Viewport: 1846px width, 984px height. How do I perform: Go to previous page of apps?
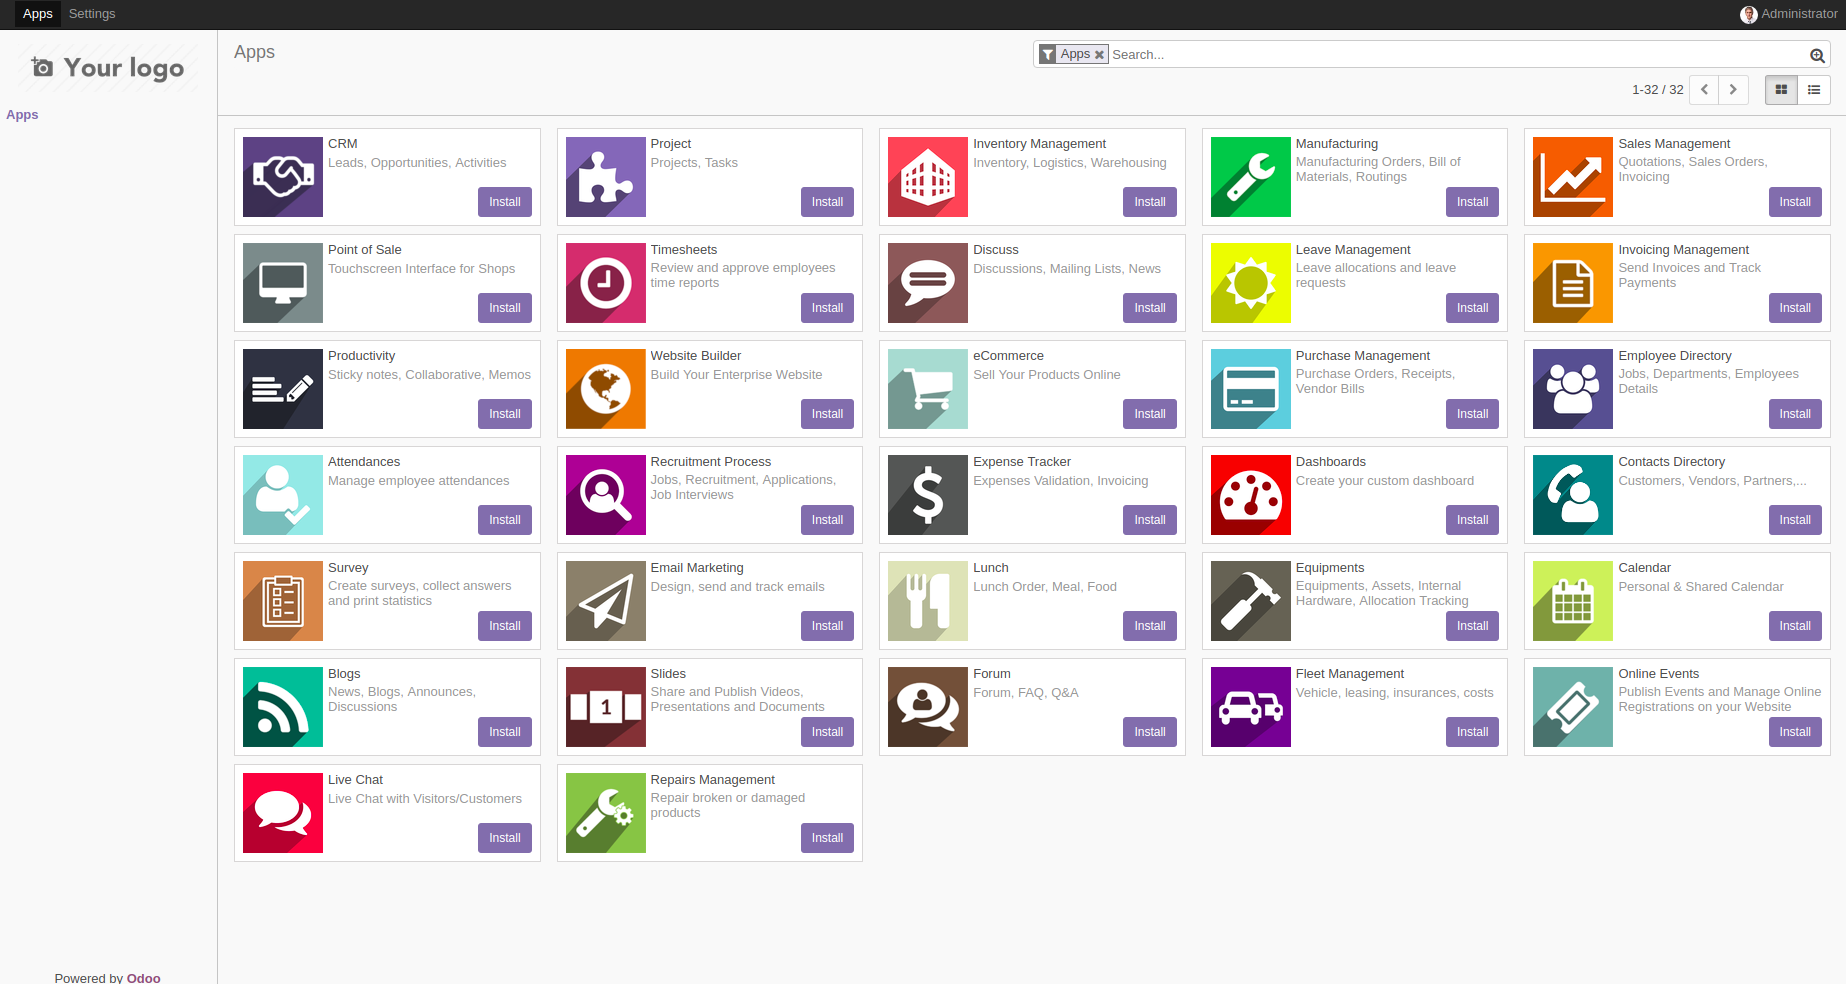click(x=1704, y=90)
